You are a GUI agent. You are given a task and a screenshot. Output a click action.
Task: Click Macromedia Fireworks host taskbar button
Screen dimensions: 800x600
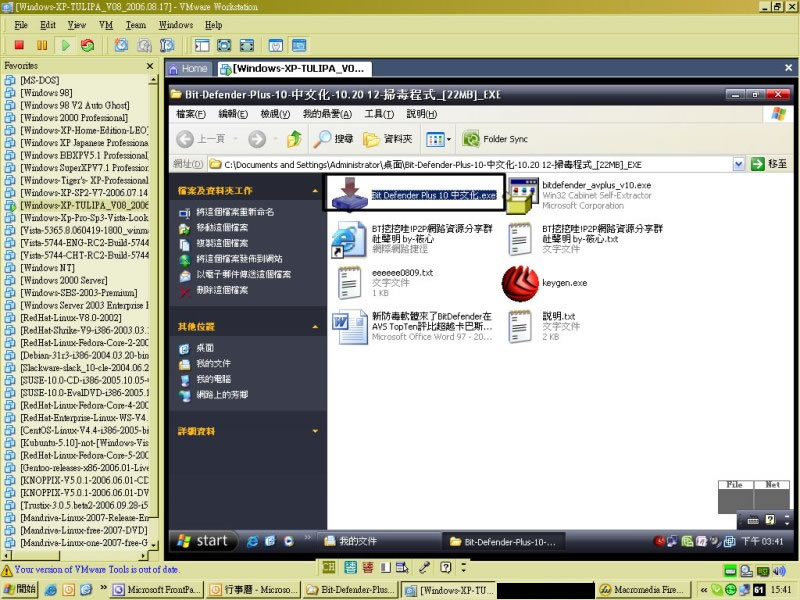644,590
